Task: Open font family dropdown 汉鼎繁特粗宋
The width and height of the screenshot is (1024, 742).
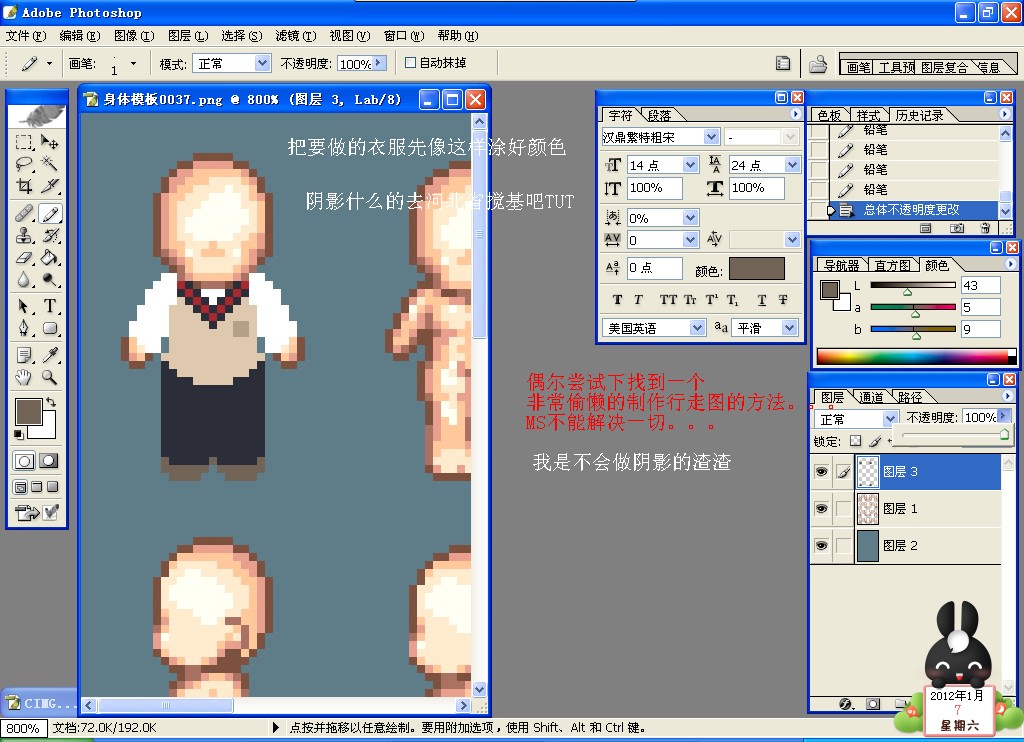Action: [711, 137]
